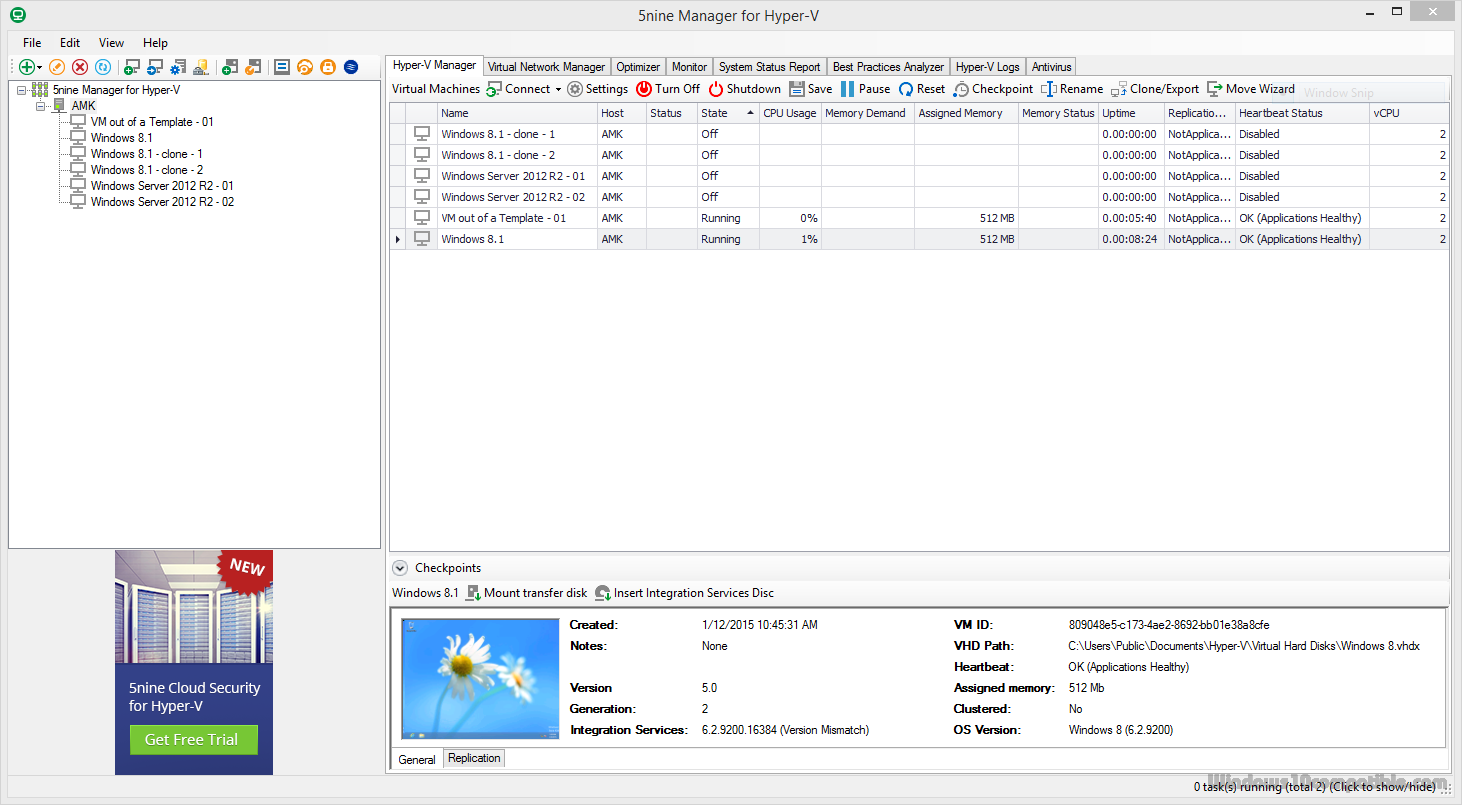The image size is (1462, 805).
Task: Click the tasks running status bar text
Action: [1314, 787]
